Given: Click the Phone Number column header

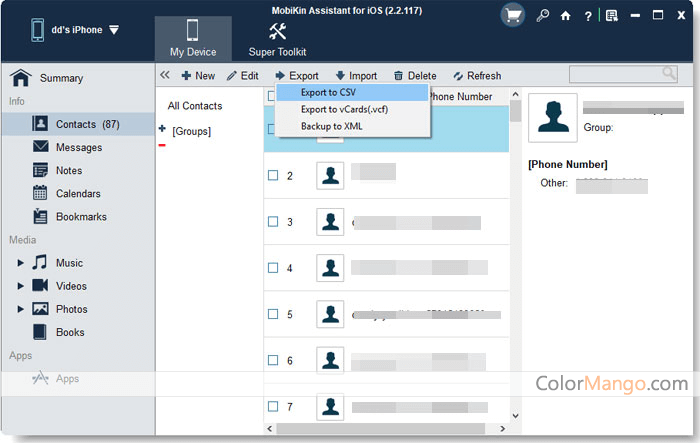Looking at the screenshot, I should [x=460, y=96].
